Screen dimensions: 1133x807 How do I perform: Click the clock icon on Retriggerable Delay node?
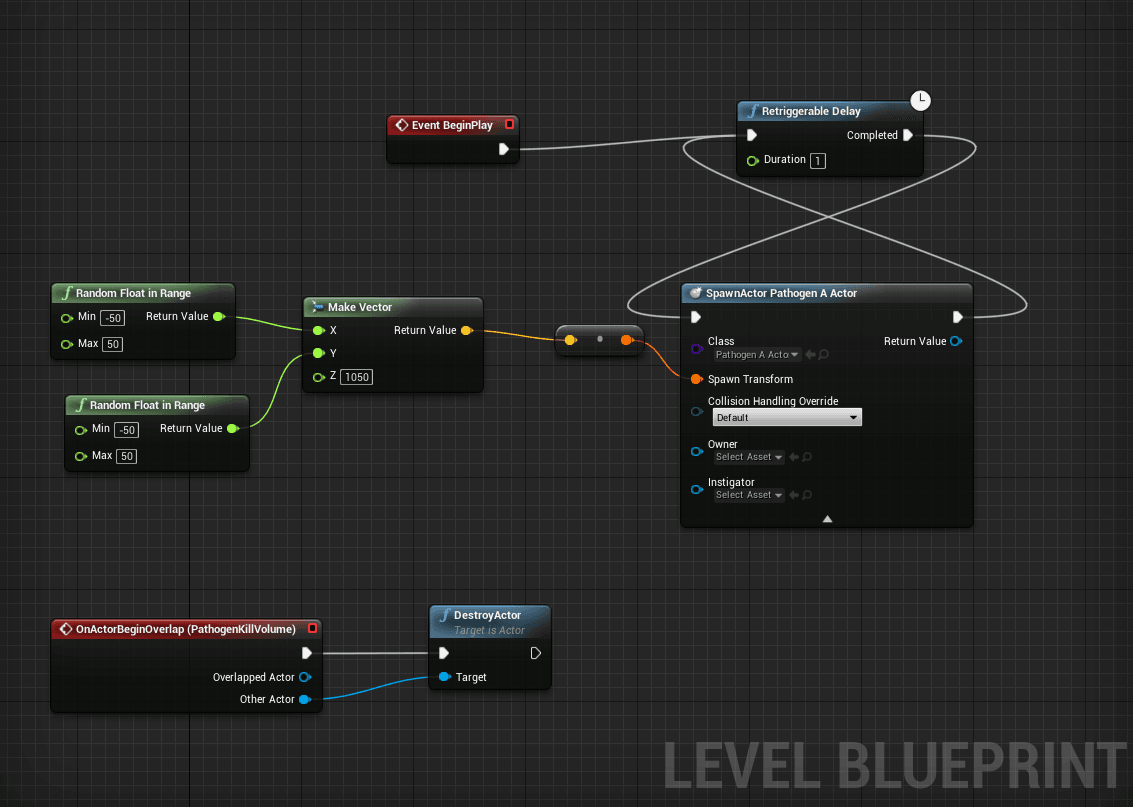pos(920,100)
